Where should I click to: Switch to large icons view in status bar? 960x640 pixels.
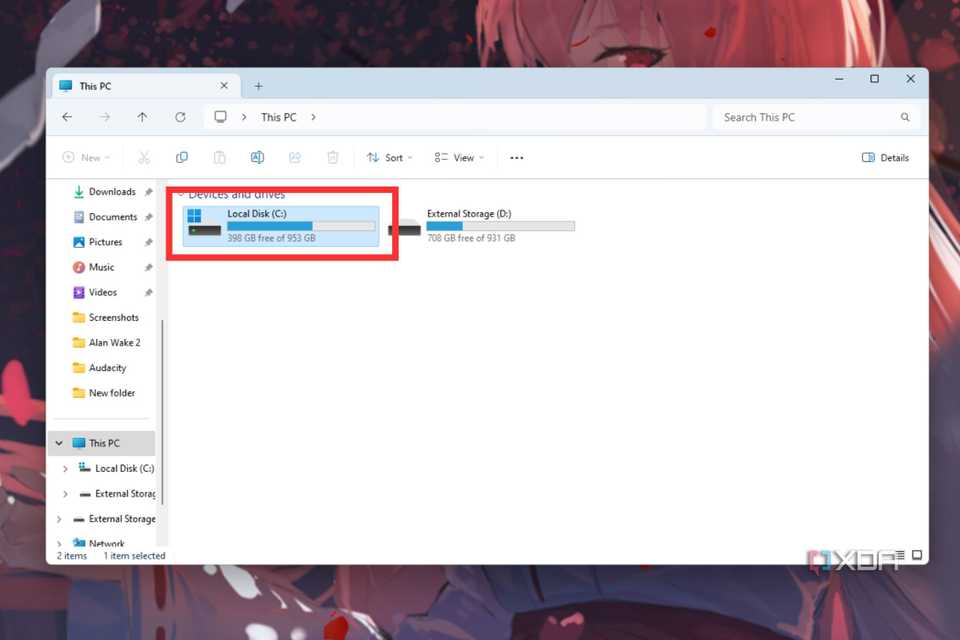(917, 555)
